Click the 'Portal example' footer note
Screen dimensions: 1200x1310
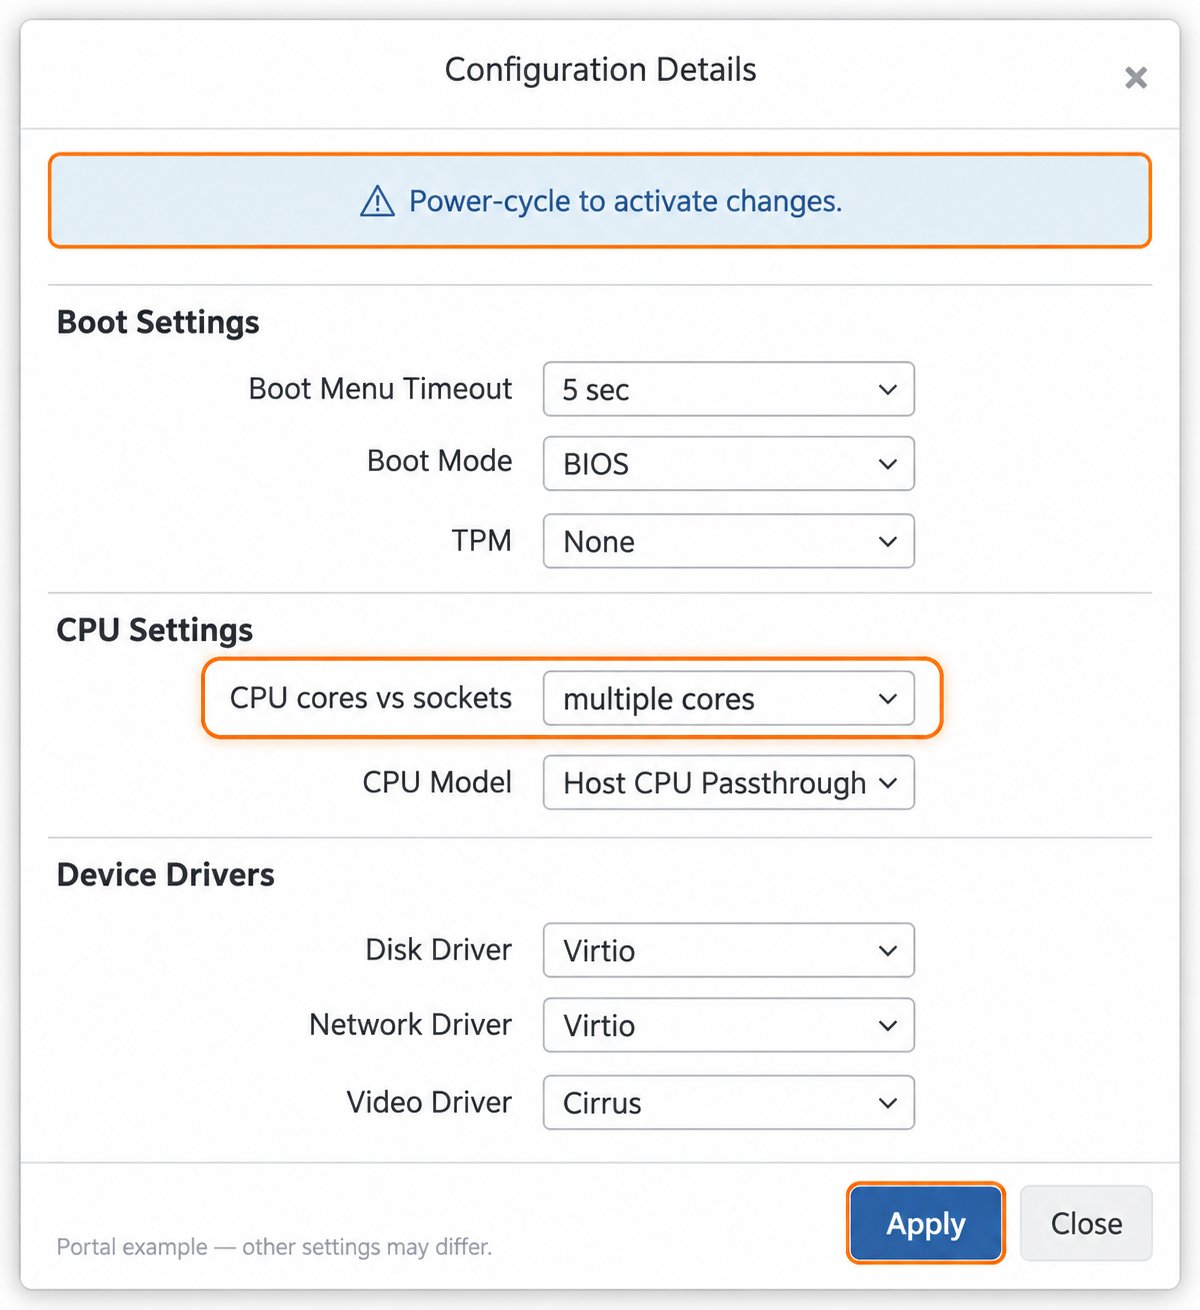tap(274, 1247)
